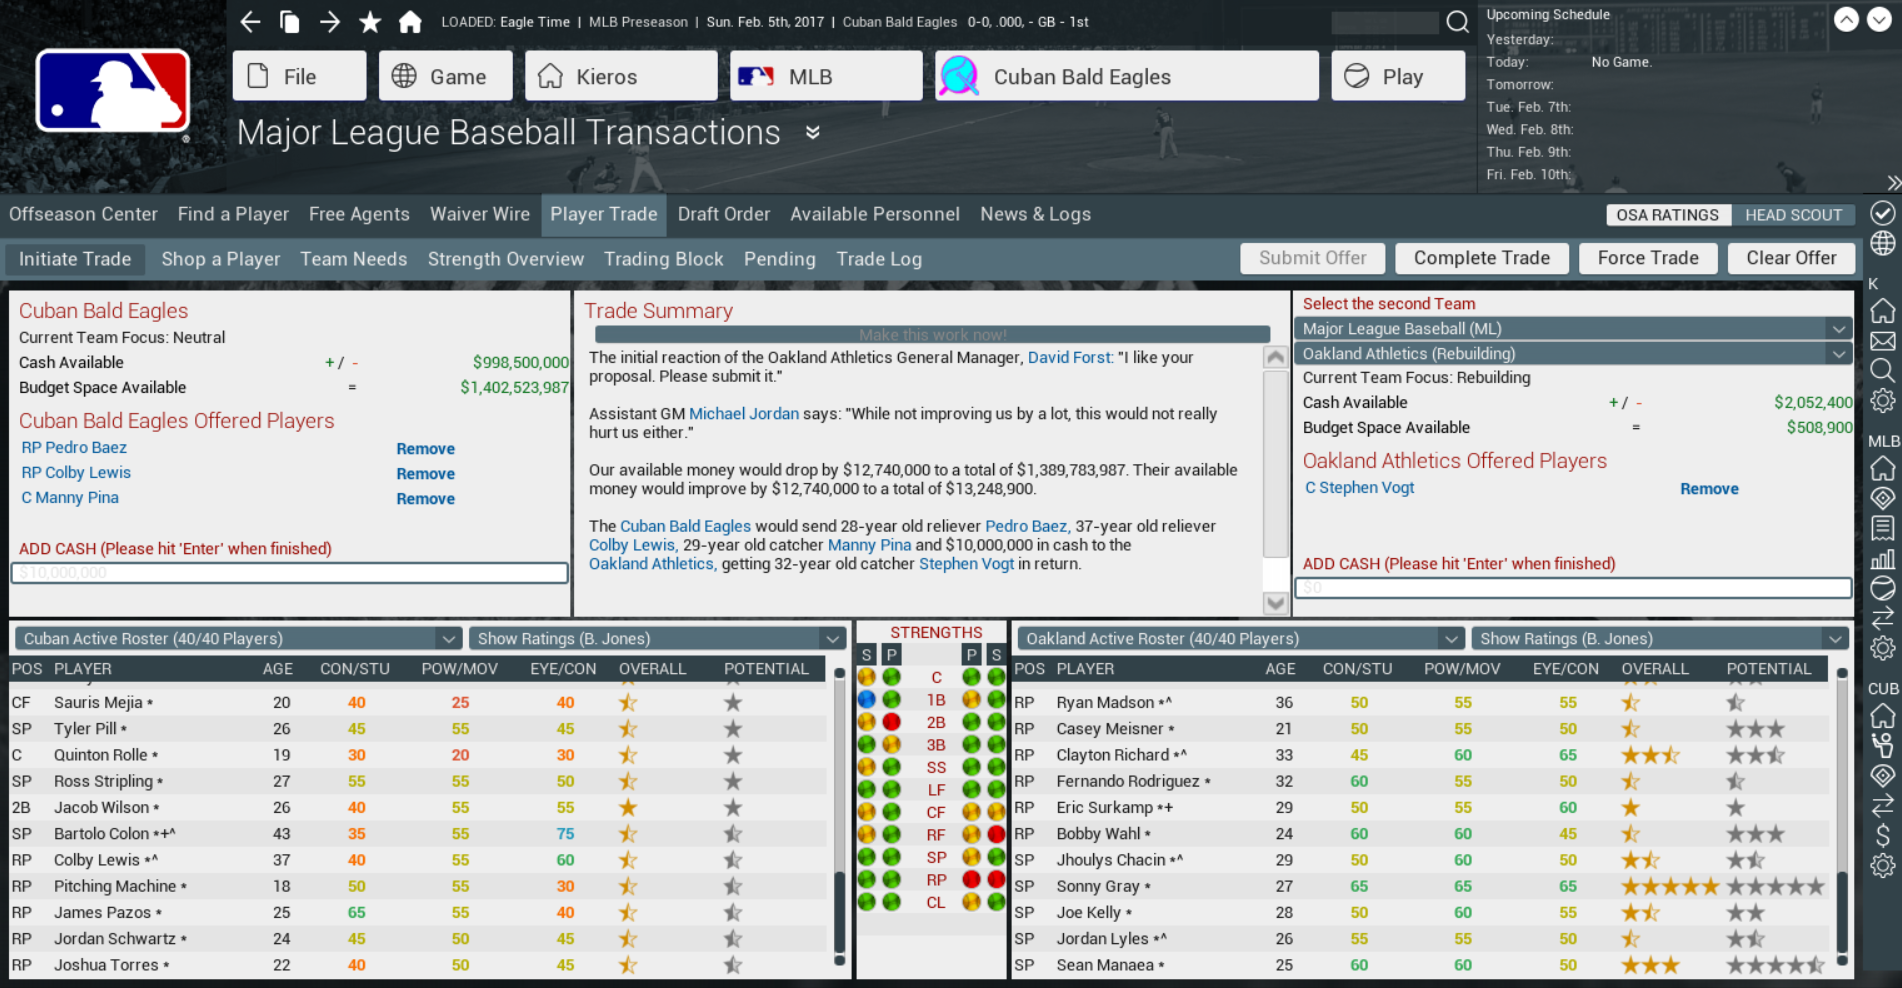Click the K section home icon
The image size is (1902, 988).
(x=1883, y=311)
